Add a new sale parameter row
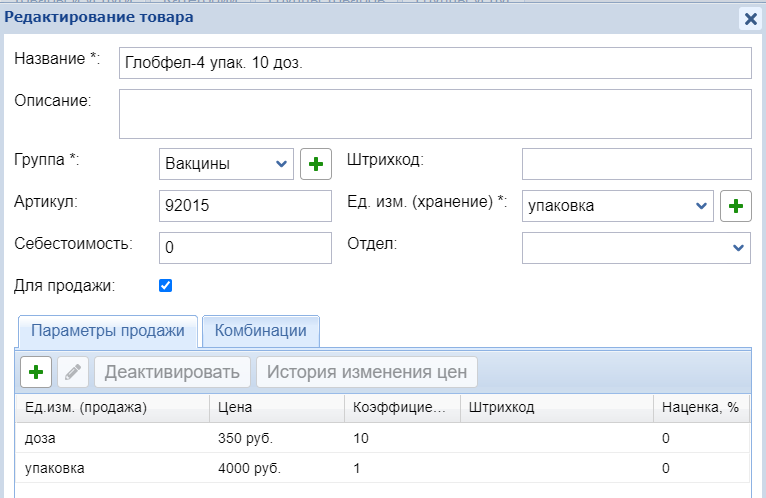 [x=37, y=373]
